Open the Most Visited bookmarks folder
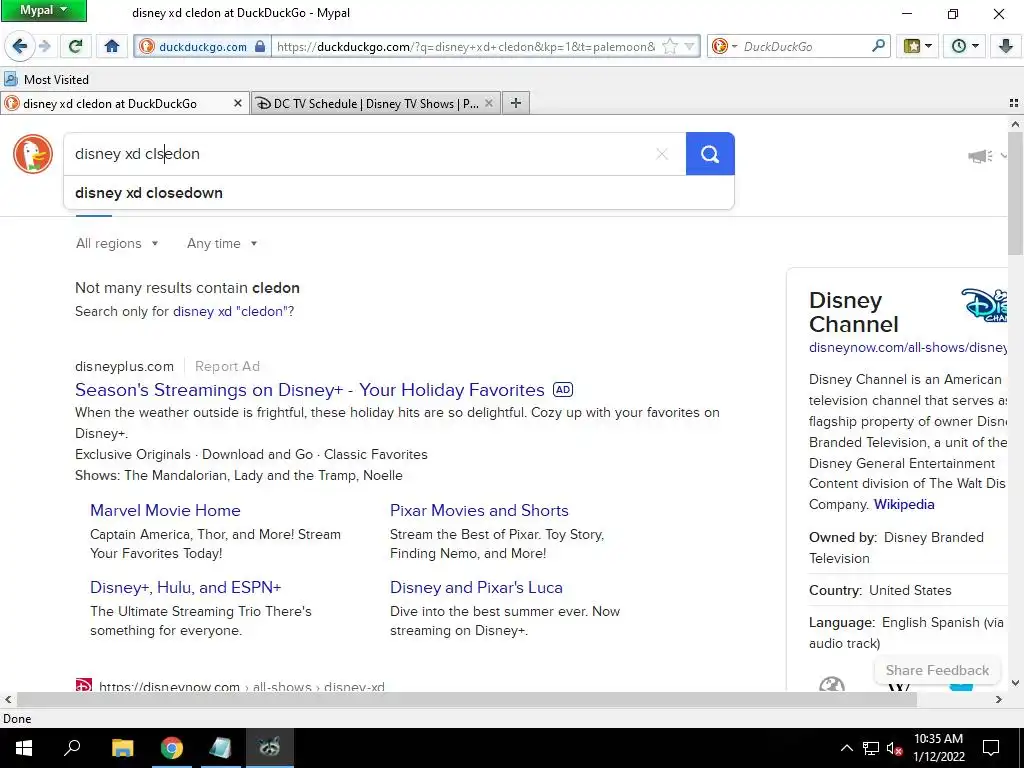The height and width of the screenshot is (768, 1024). (47, 80)
